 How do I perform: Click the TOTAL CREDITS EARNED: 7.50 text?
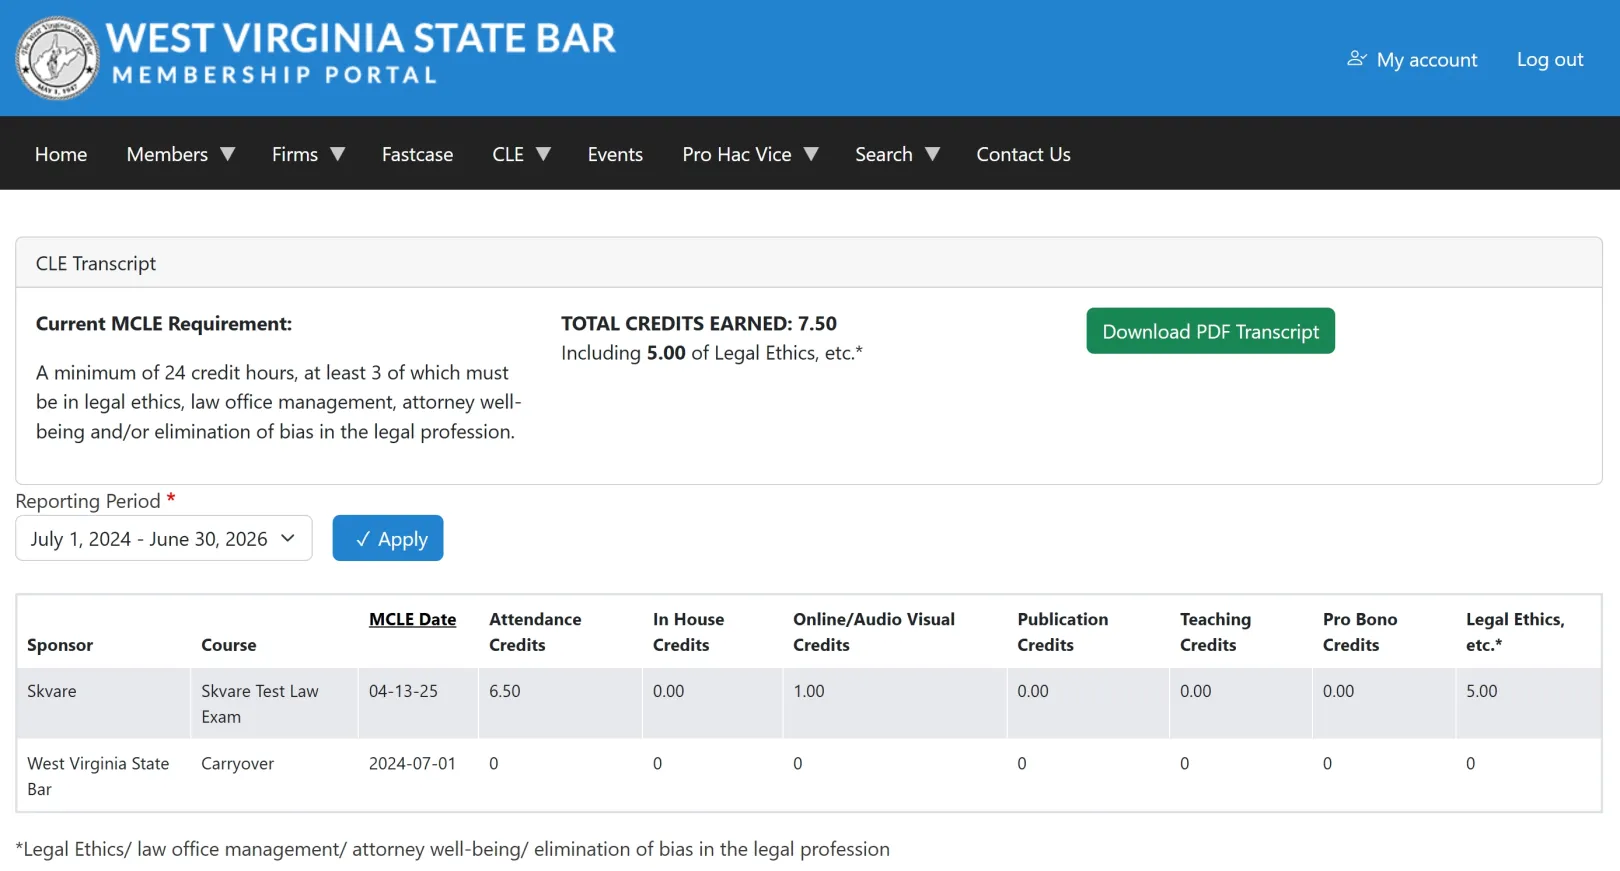(x=699, y=323)
